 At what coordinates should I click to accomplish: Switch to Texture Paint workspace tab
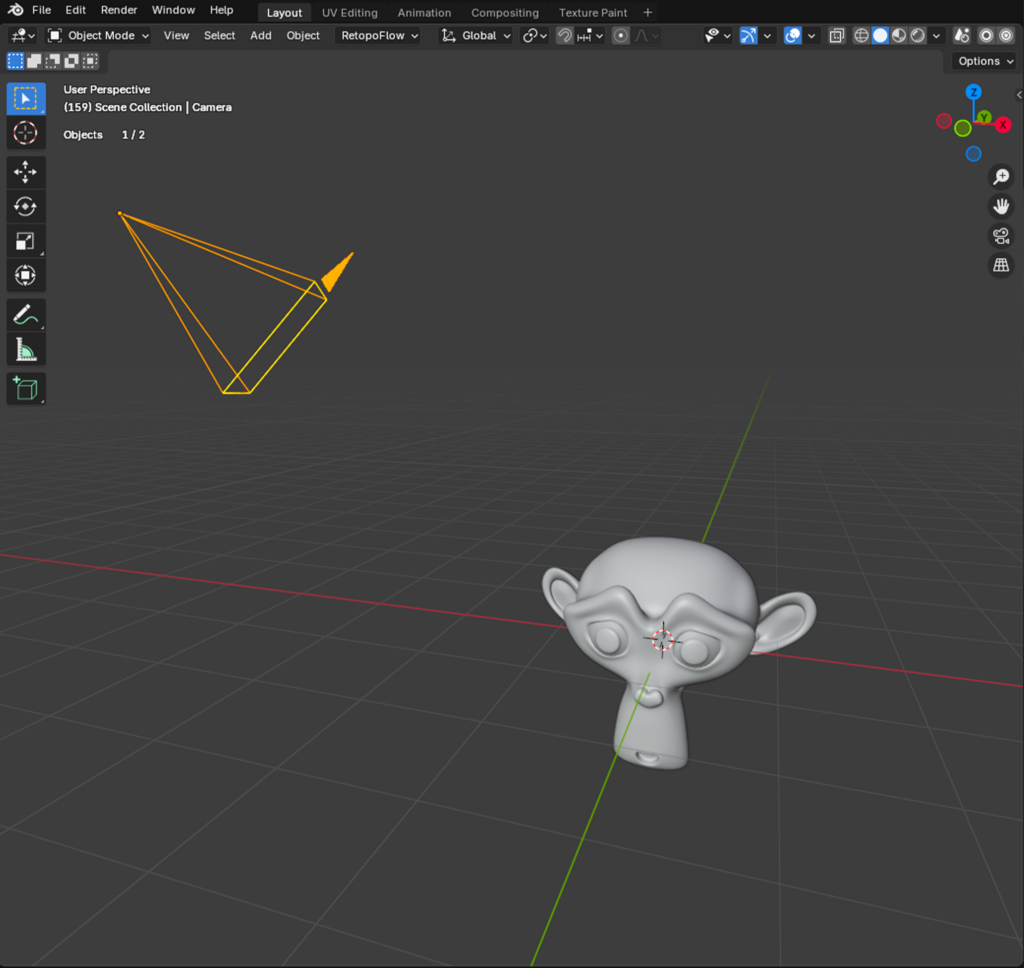coord(592,12)
